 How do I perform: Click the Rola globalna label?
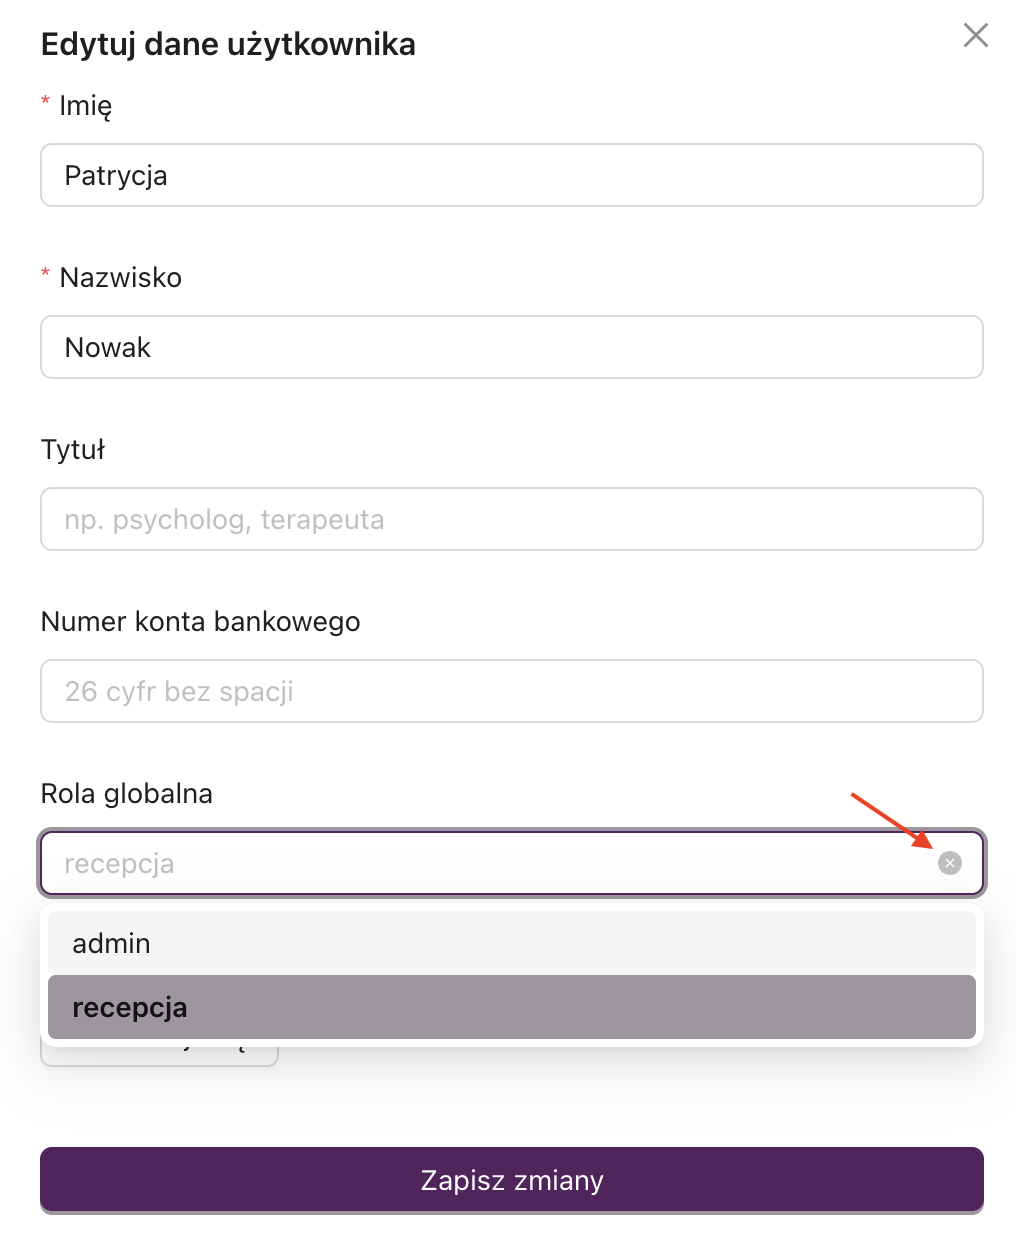click(x=126, y=793)
